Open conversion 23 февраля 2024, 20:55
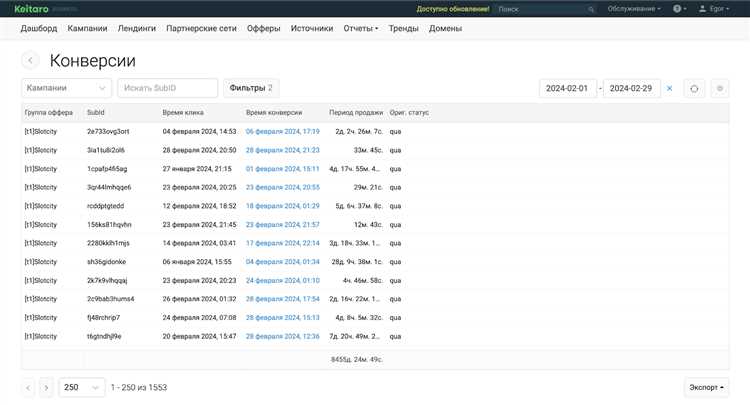This screenshot has width=750, height=405. 283,187
